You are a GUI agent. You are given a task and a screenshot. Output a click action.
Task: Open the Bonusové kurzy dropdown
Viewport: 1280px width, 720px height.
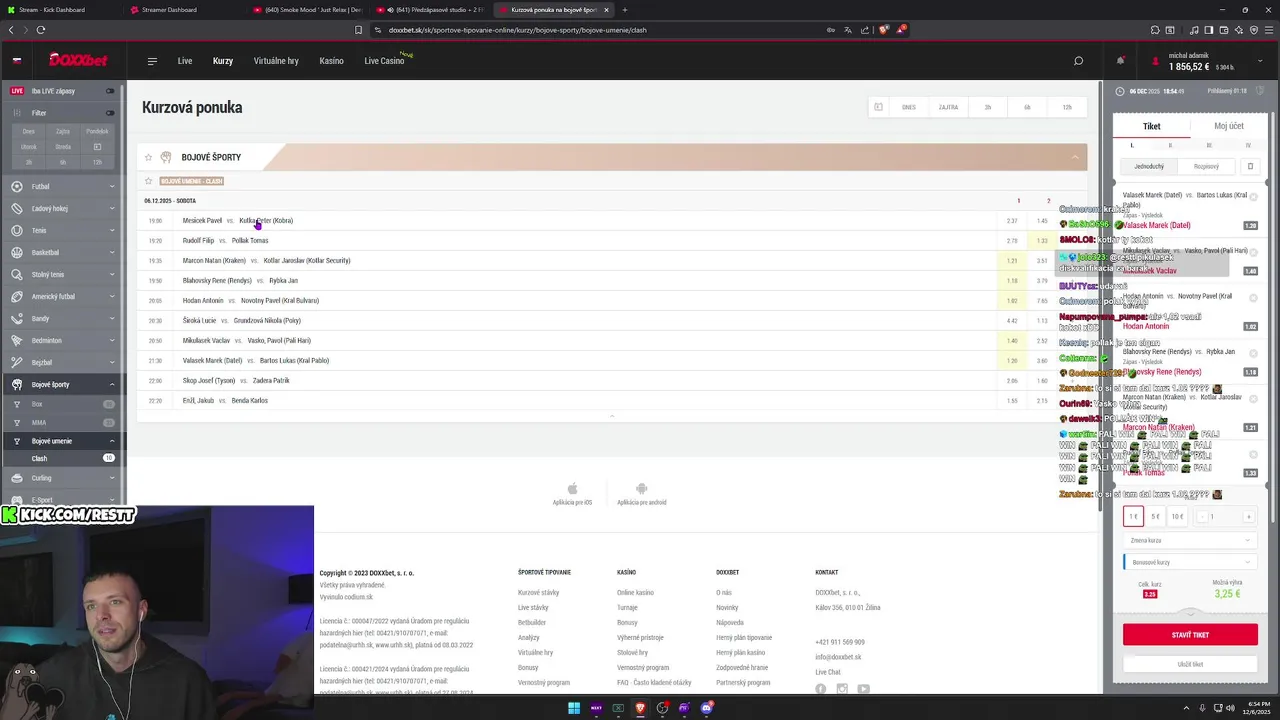click(1190, 562)
